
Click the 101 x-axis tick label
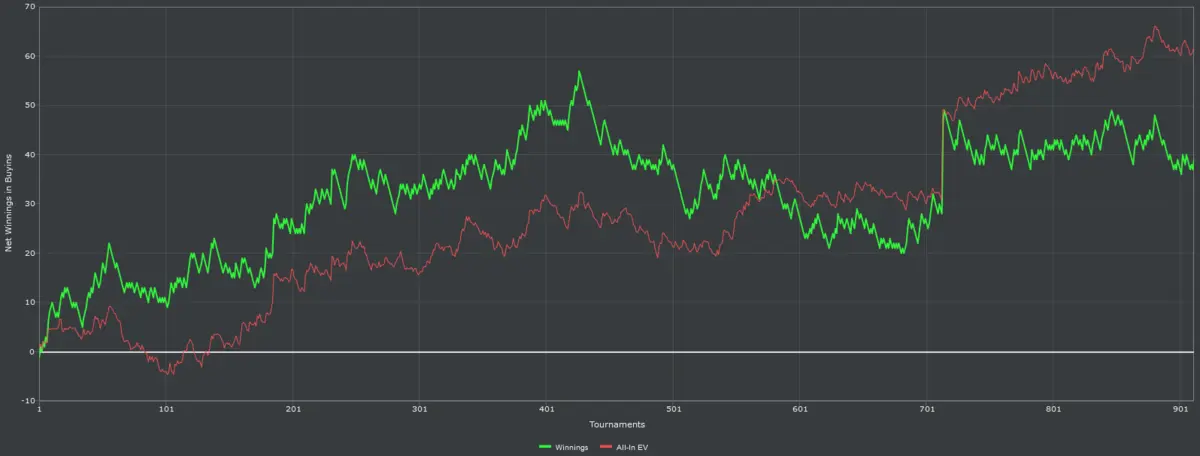(x=166, y=410)
